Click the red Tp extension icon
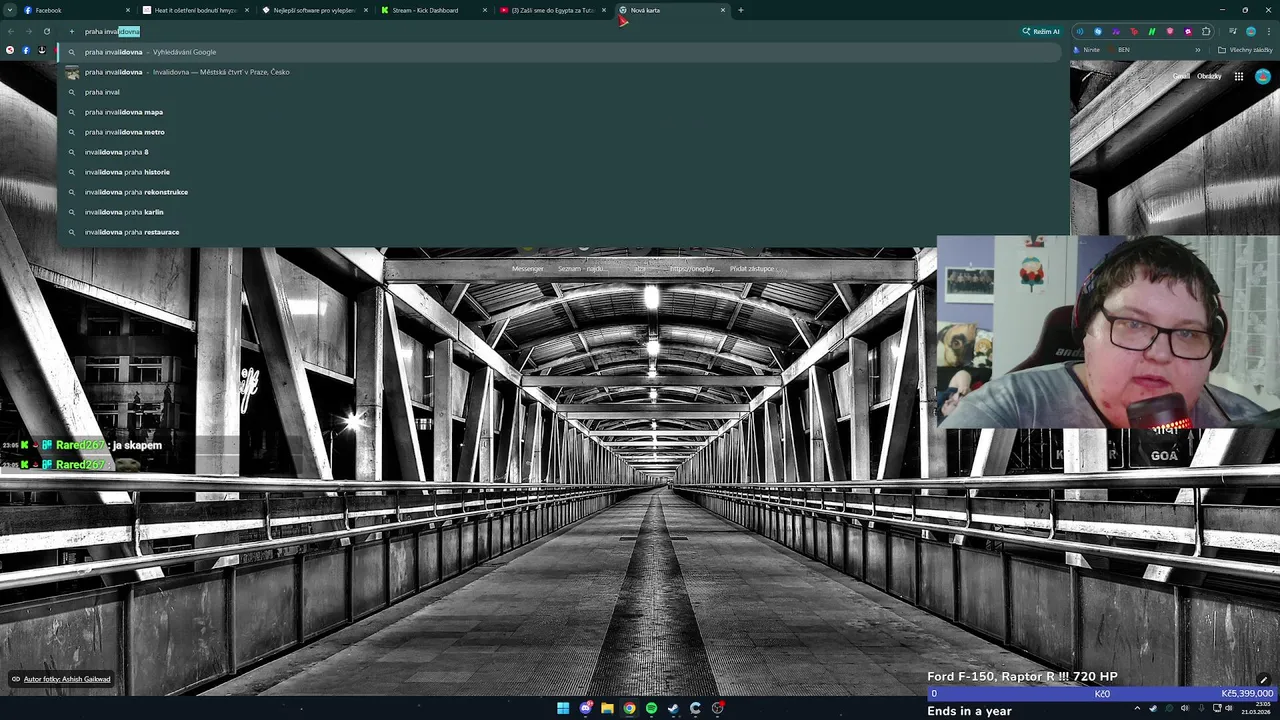This screenshot has height=720, width=1280. (x=1134, y=31)
